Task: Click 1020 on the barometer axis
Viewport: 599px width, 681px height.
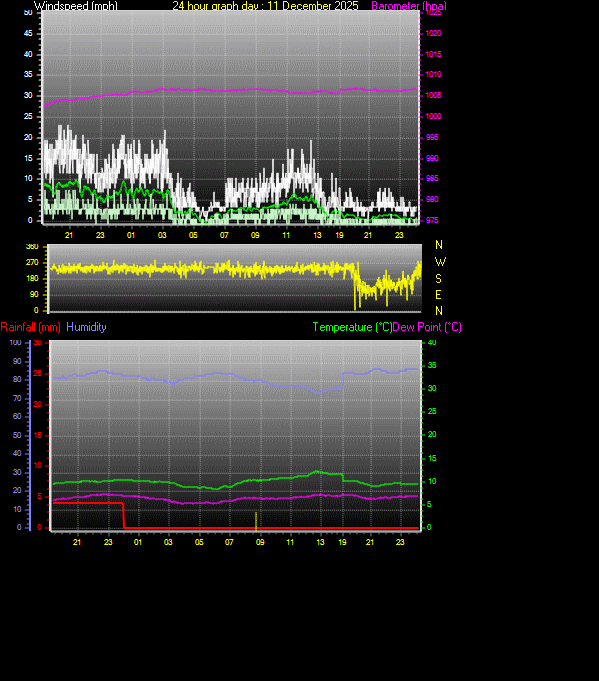Action: [433, 33]
